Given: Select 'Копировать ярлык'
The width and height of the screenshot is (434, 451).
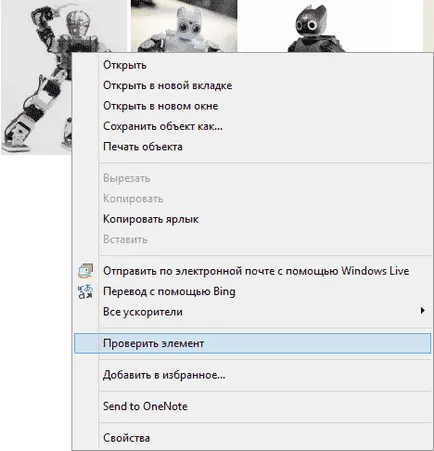Looking at the screenshot, I should (x=252, y=219).
